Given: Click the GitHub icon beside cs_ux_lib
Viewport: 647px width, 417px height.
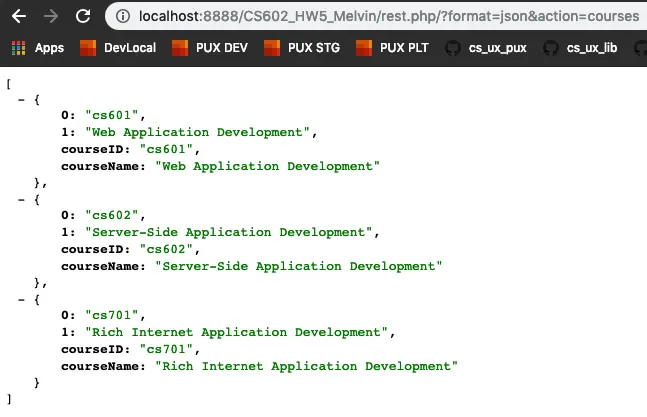Looking at the screenshot, I should [x=551, y=48].
